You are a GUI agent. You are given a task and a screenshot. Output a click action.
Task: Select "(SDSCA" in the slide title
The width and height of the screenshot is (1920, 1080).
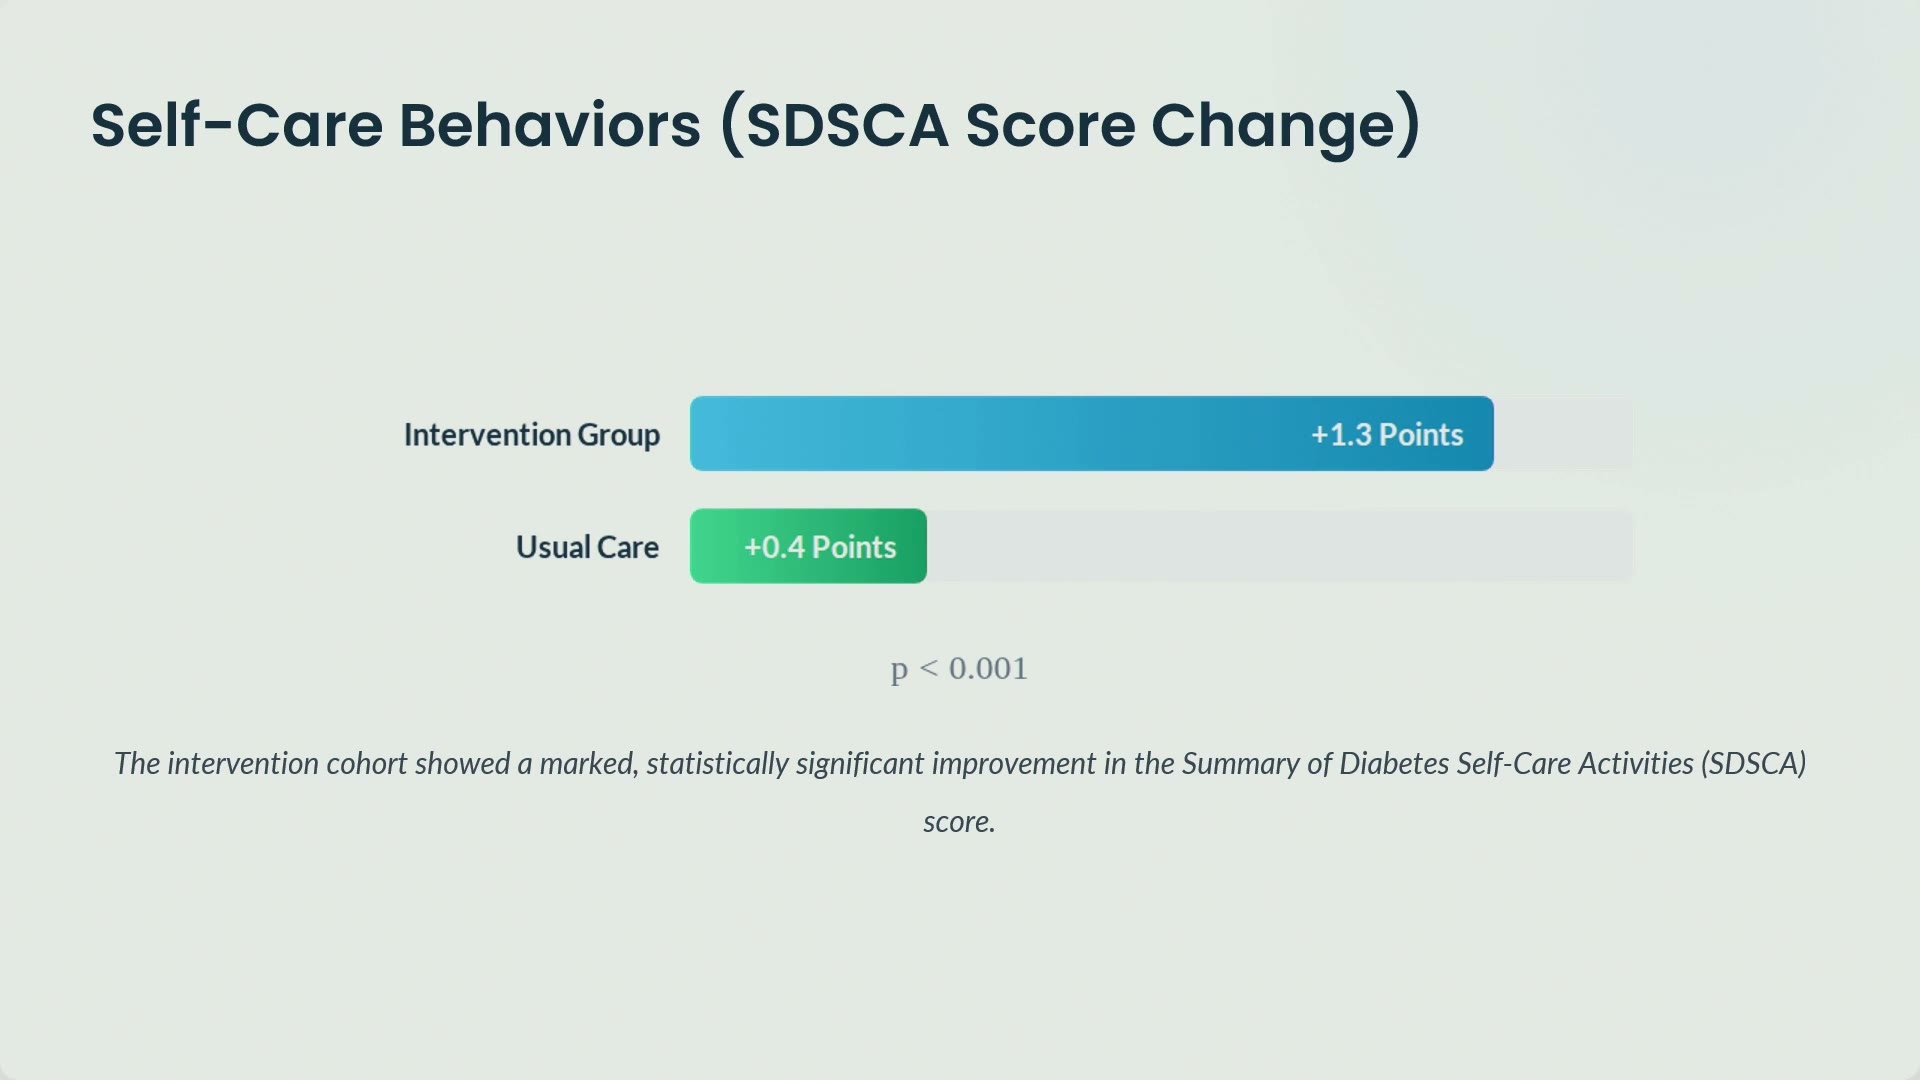point(835,125)
